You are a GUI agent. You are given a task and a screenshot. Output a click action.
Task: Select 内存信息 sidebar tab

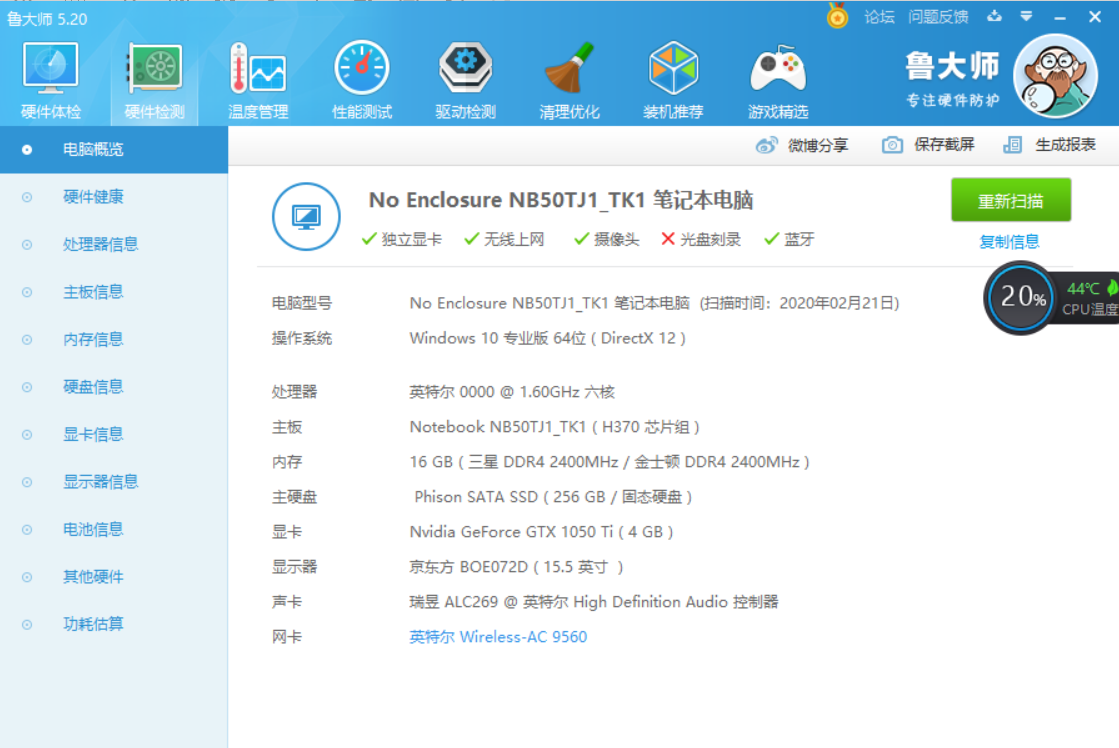114,340
